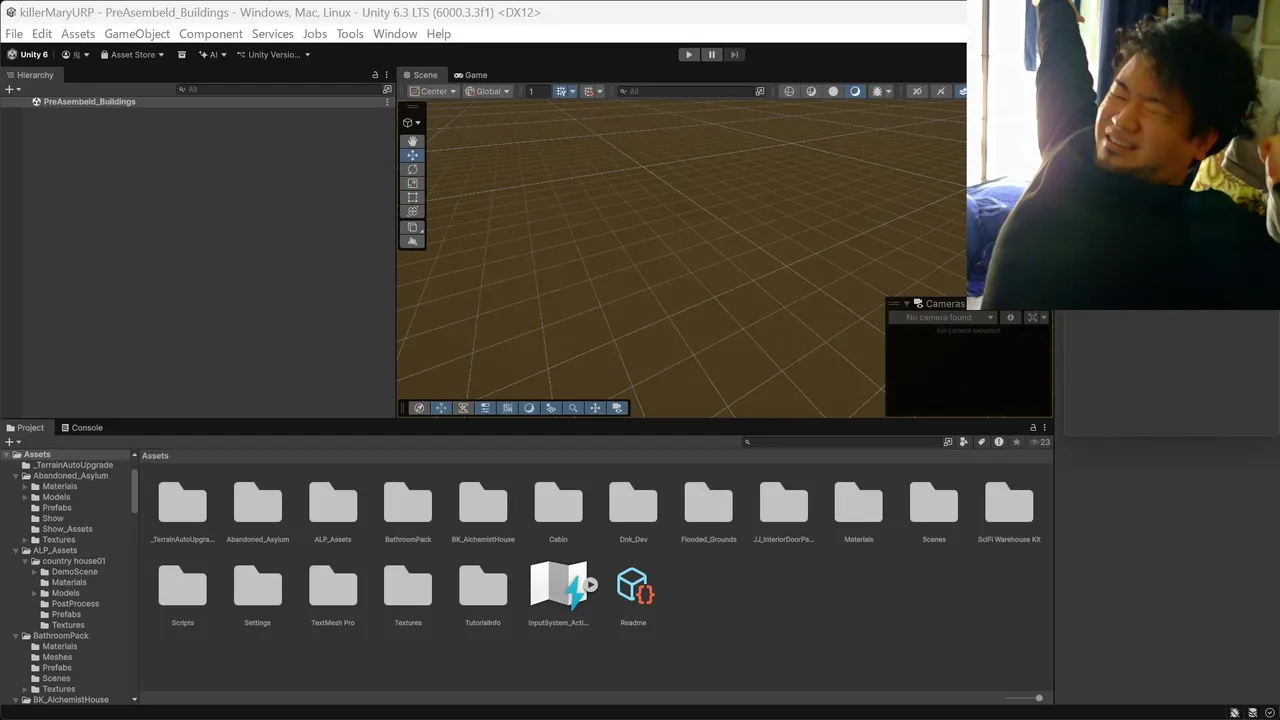Click the scene view search field
Screen dimensions: 1280x720
[x=686, y=91]
